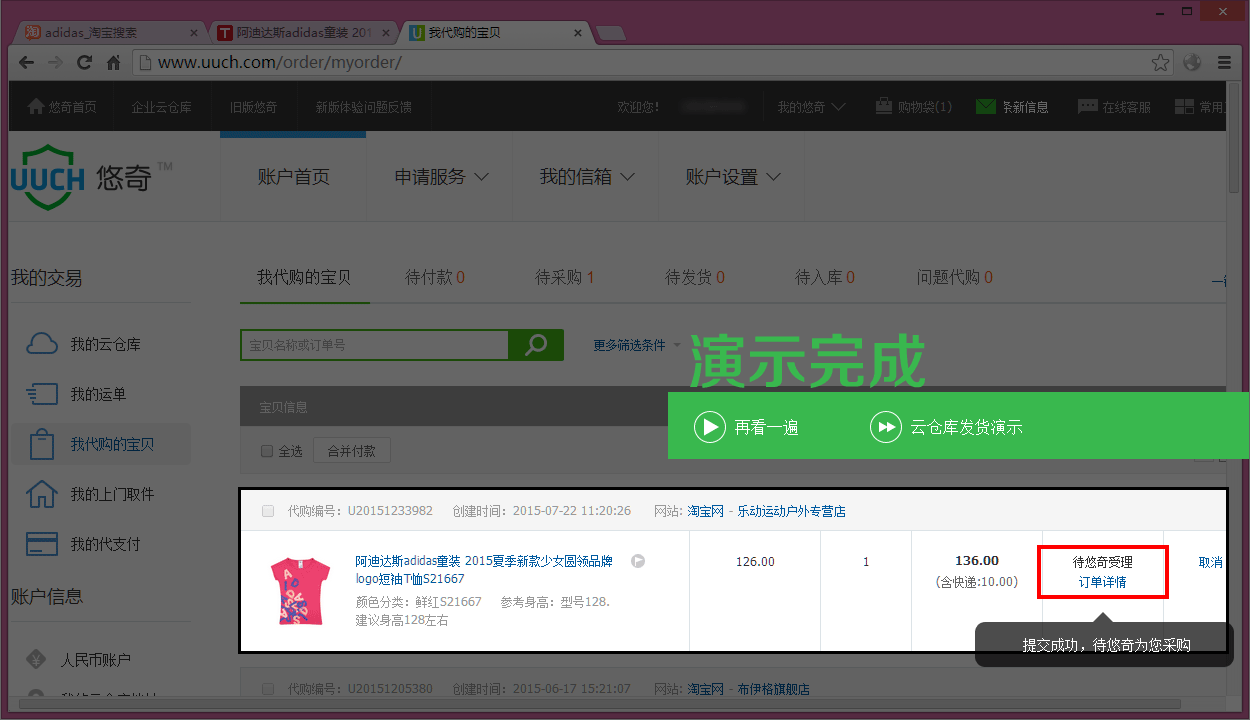Focus the 宝贝名称或订单号 search field
1250x720 pixels.
[x=374, y=345]
